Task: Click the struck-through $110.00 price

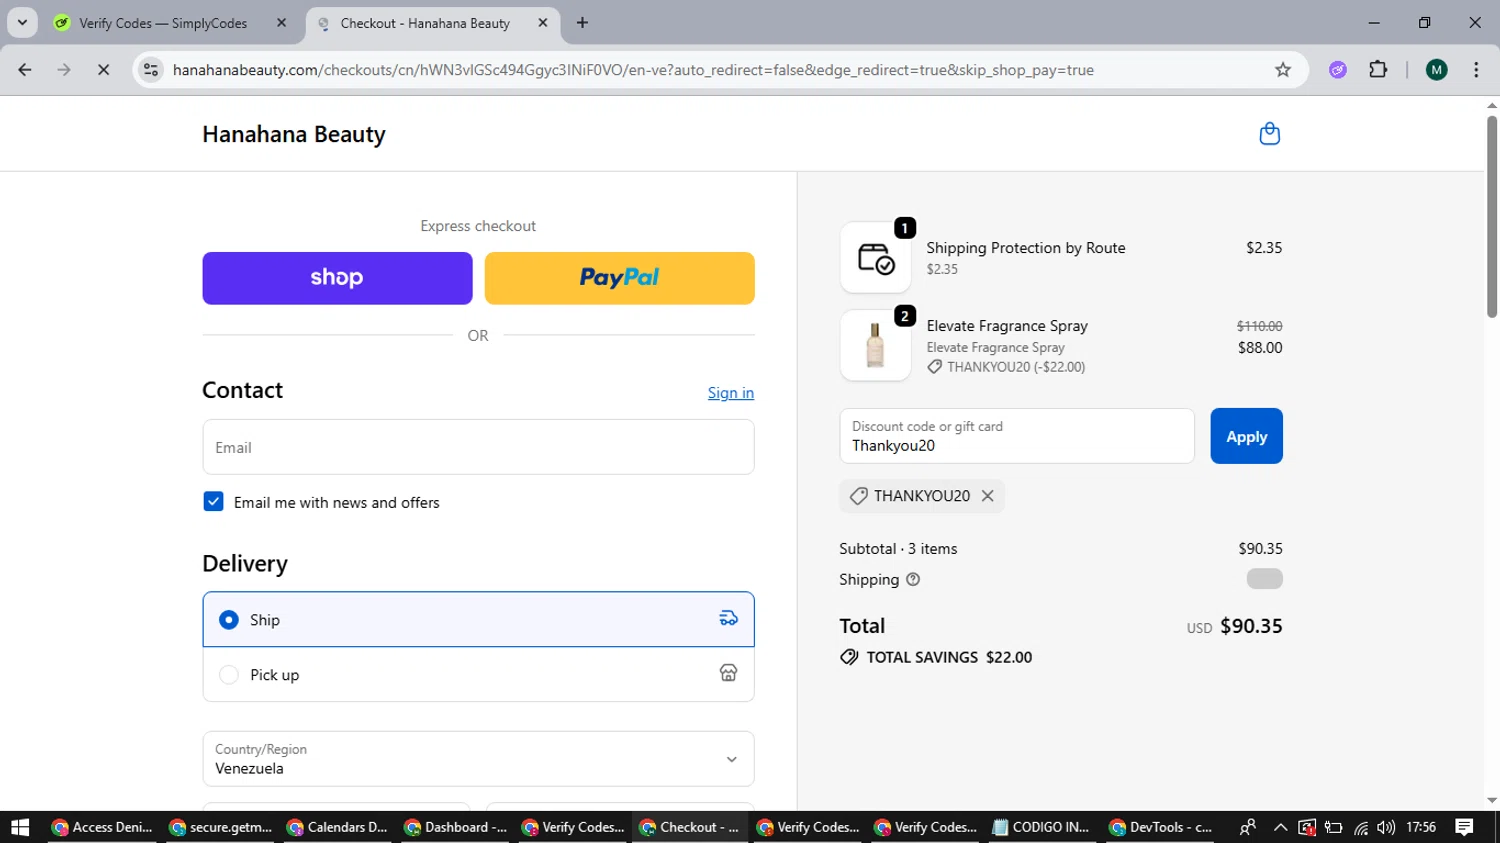Action: tap(1259, 326)
